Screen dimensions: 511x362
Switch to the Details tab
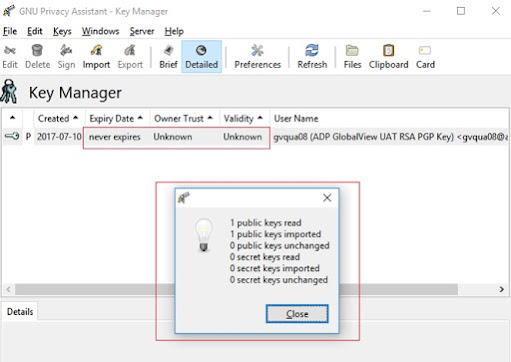(20, 312)
